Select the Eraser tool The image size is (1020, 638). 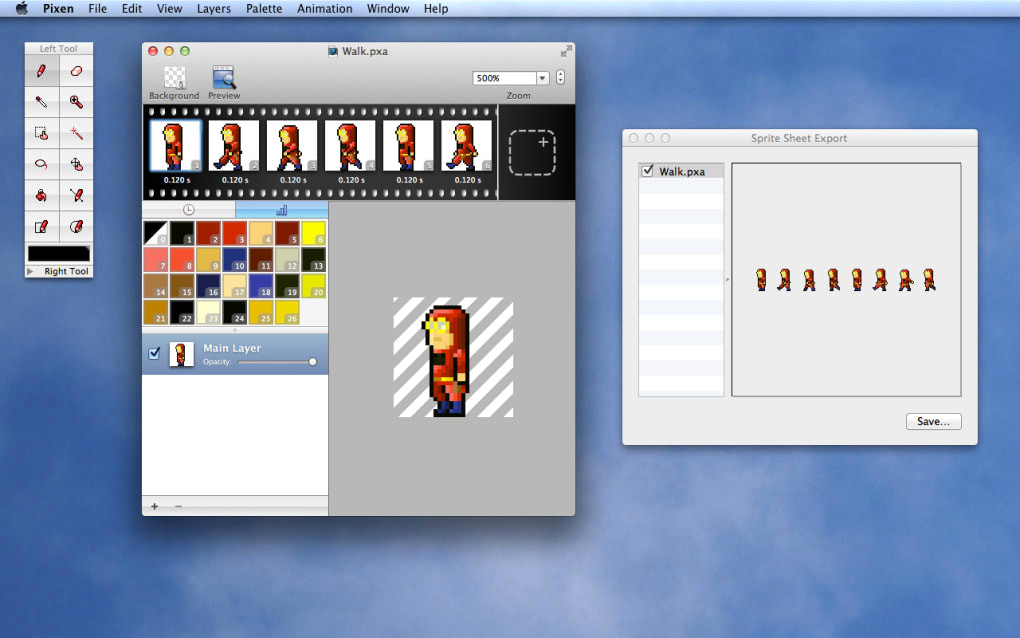click(x=76, y=71)
